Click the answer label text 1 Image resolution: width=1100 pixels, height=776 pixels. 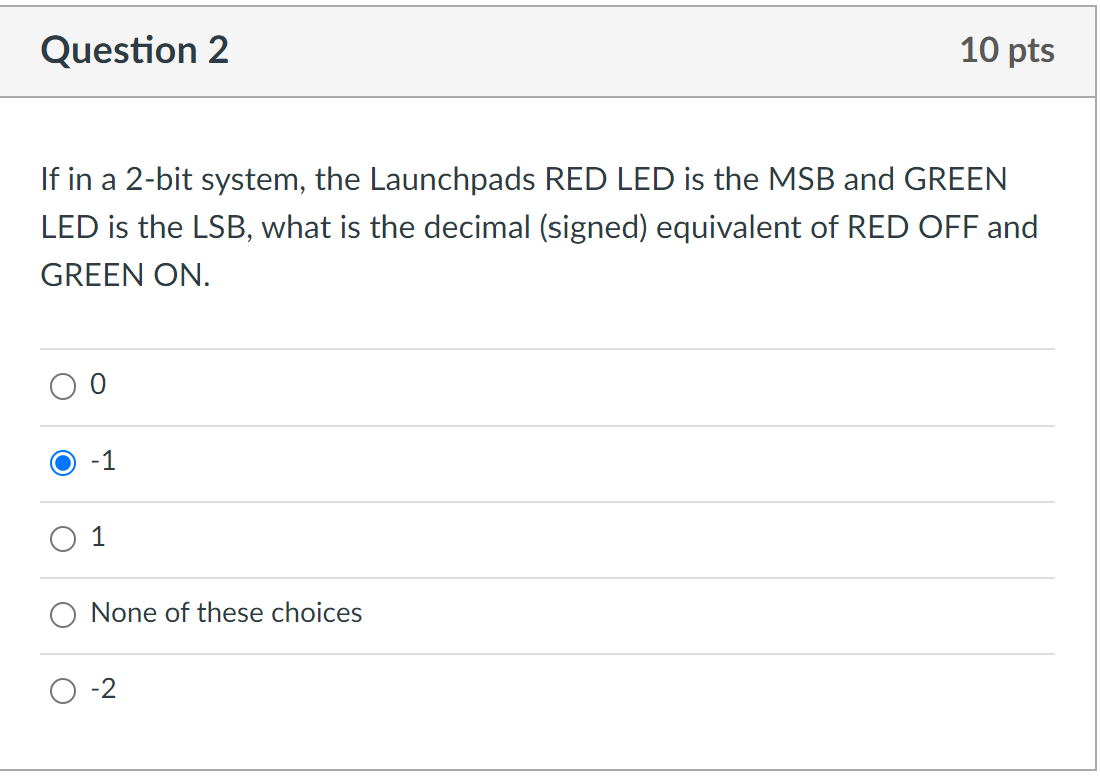point(96,537)
